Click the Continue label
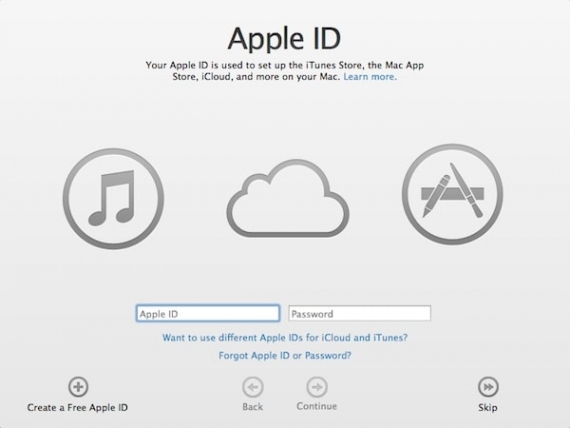 [317, 406]
